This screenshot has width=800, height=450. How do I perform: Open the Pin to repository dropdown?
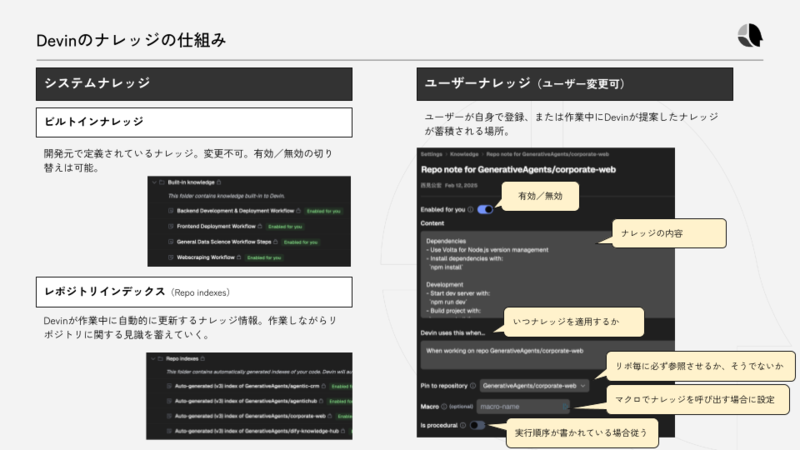[x=534, y=386]
